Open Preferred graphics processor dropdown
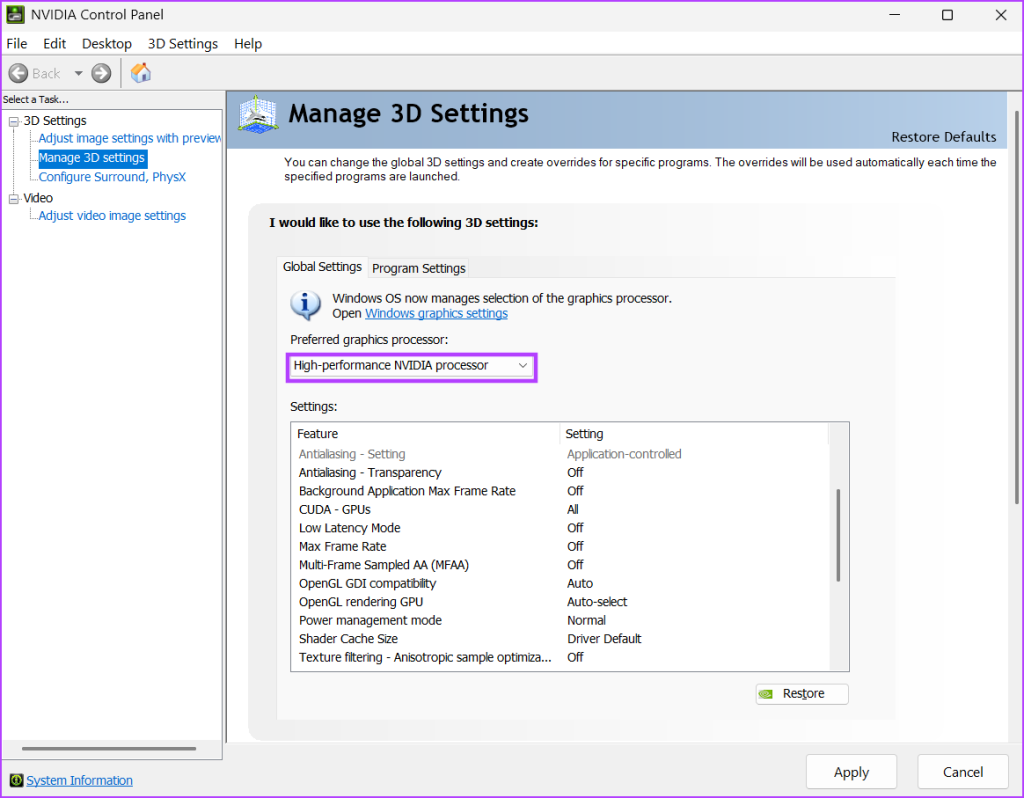Image resolution: width=1024 pixels, height=798 pixels. pos(411,366)
